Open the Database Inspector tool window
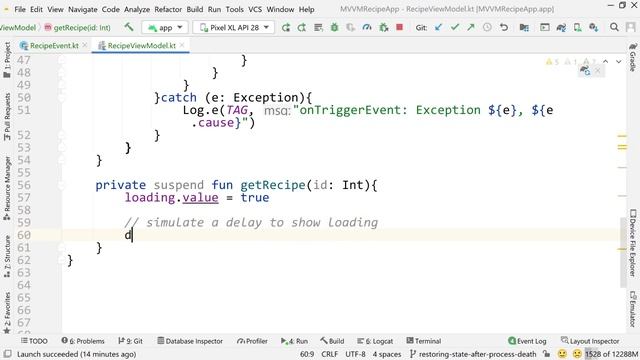 [x=190, y=341]
